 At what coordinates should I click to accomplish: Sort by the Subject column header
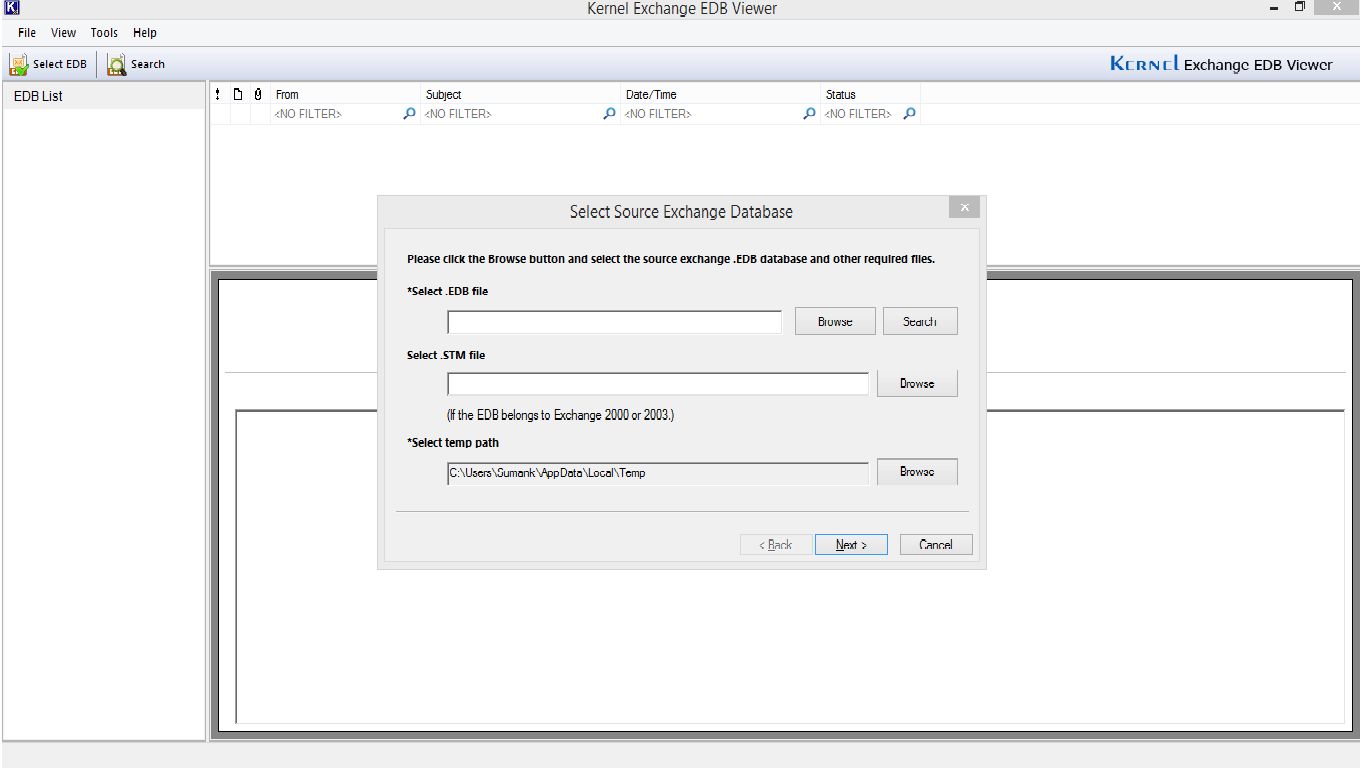pyautogui.click(x=521, y=94)
